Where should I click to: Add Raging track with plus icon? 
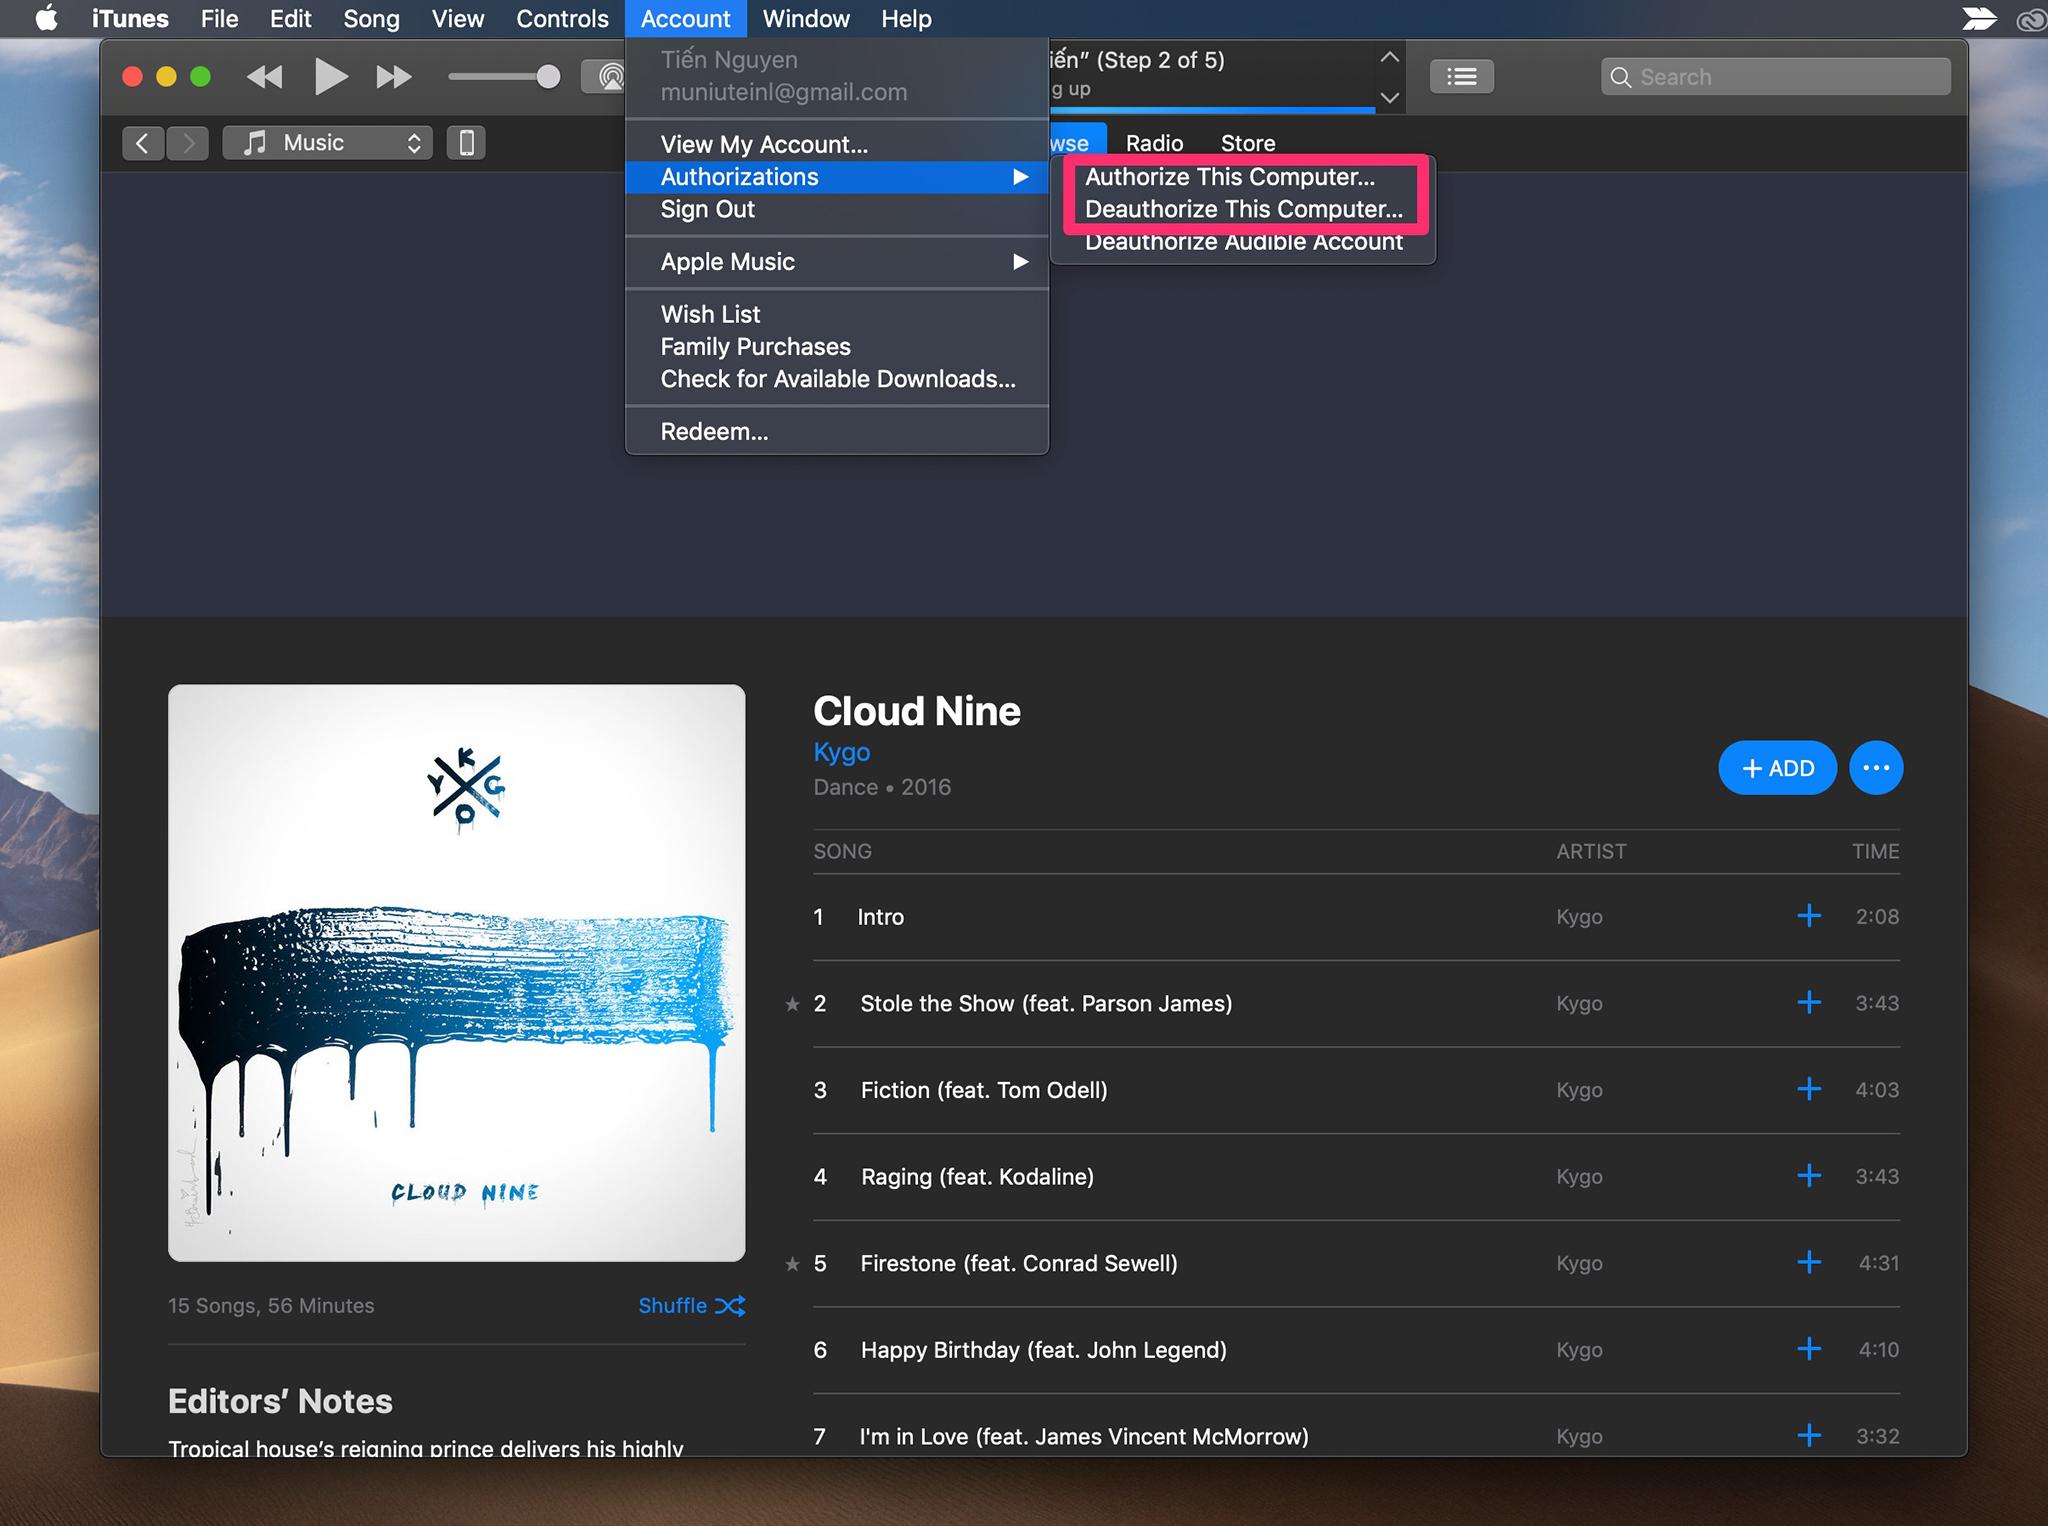[x=1809, y=1176]
